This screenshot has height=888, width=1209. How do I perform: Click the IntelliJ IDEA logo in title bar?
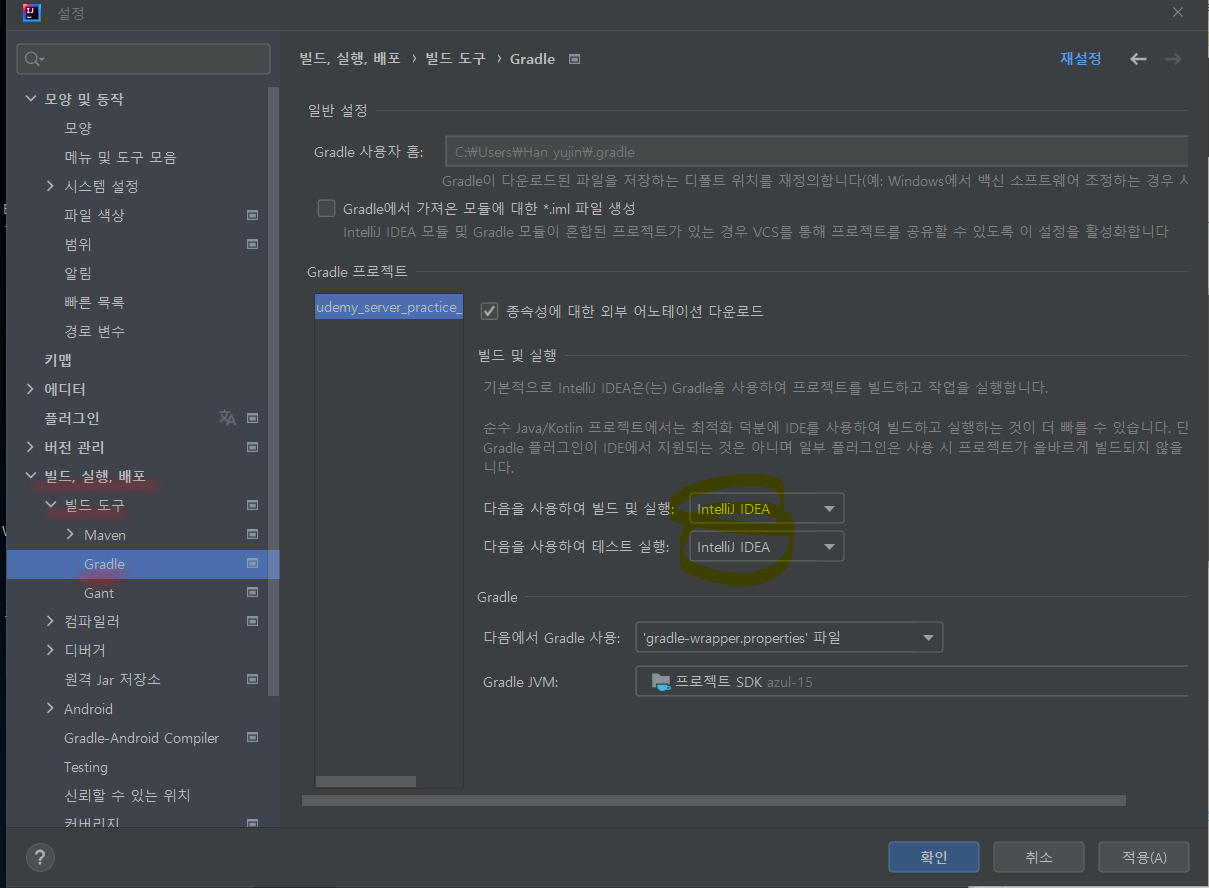(x=32, y=13)
